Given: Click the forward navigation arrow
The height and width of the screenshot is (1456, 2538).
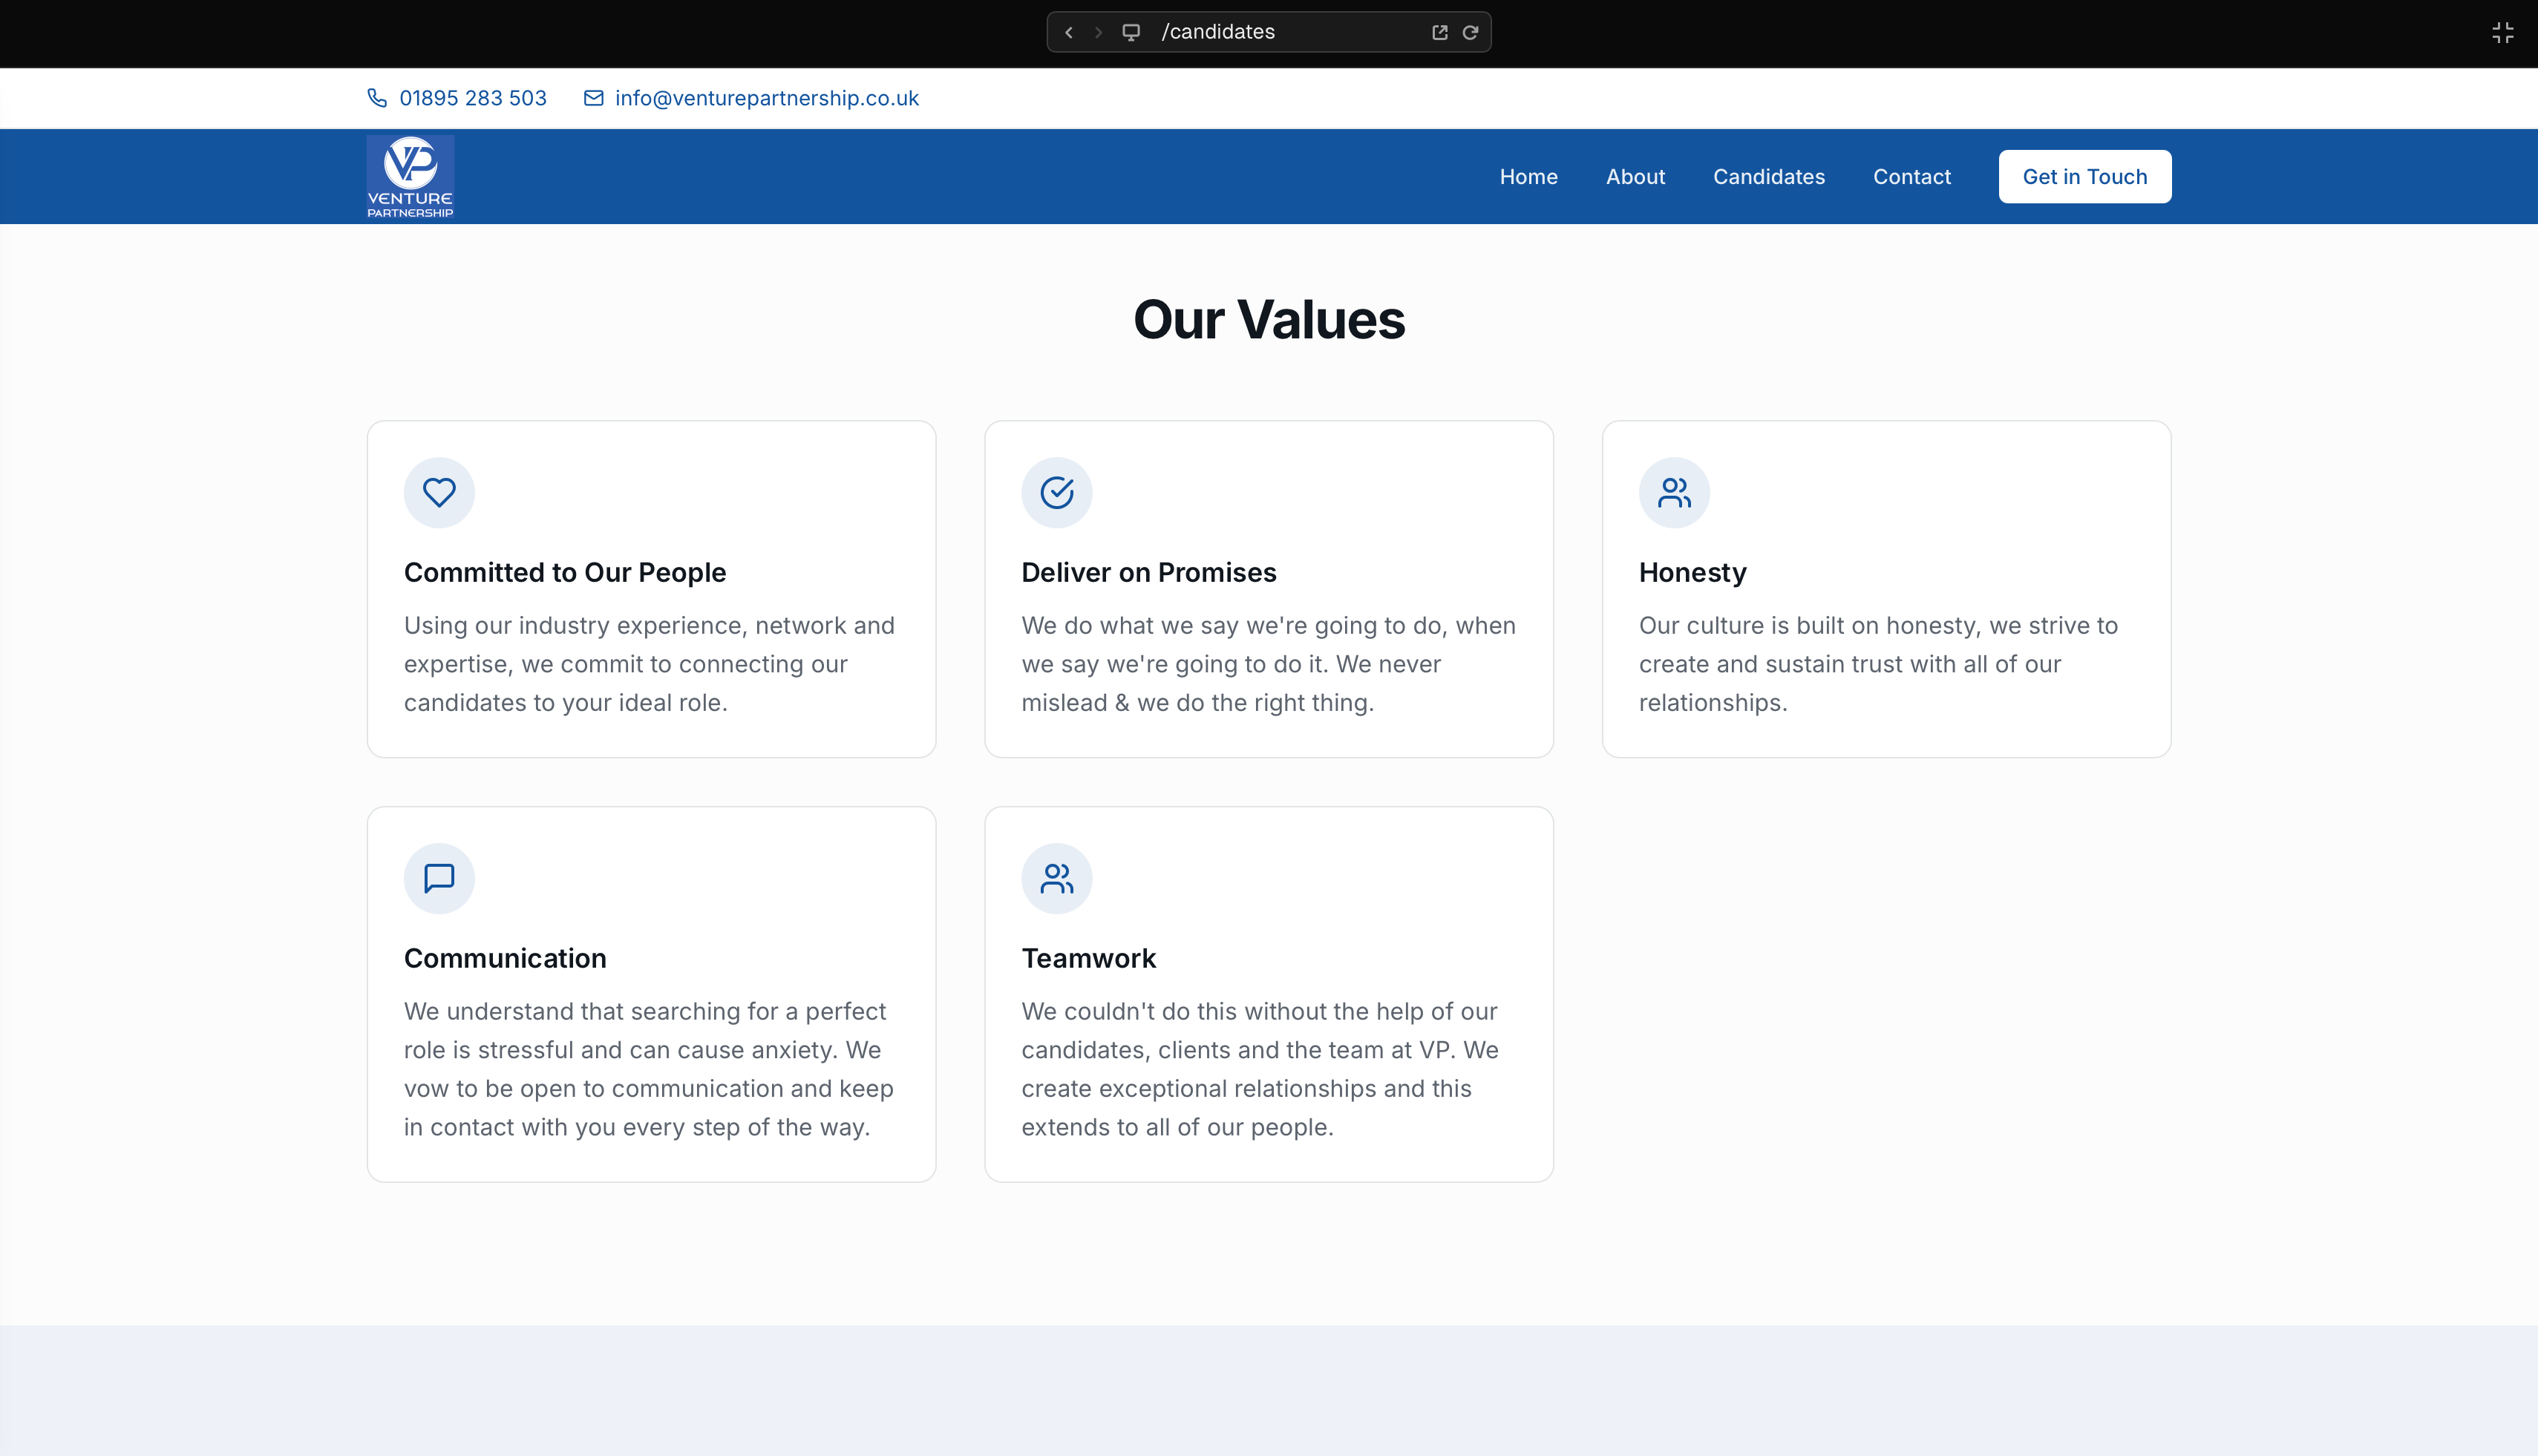Looking at the screenshot, I should pos(1098,31).
